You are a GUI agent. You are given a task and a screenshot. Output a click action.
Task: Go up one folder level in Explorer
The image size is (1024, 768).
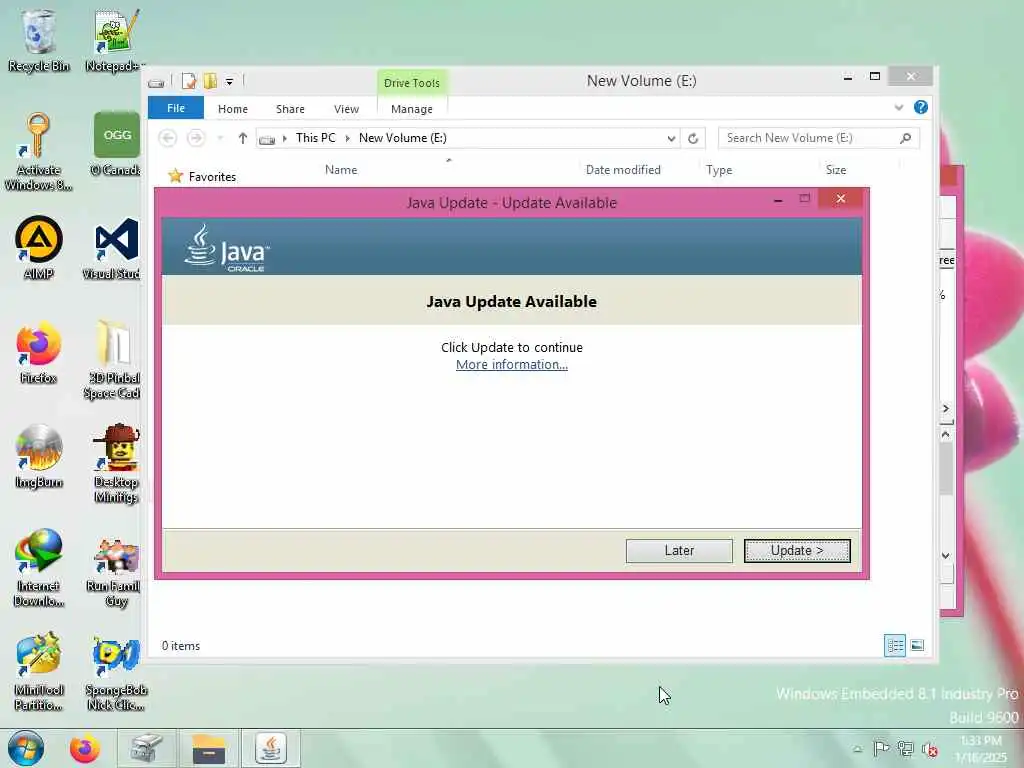click(242, 138)
